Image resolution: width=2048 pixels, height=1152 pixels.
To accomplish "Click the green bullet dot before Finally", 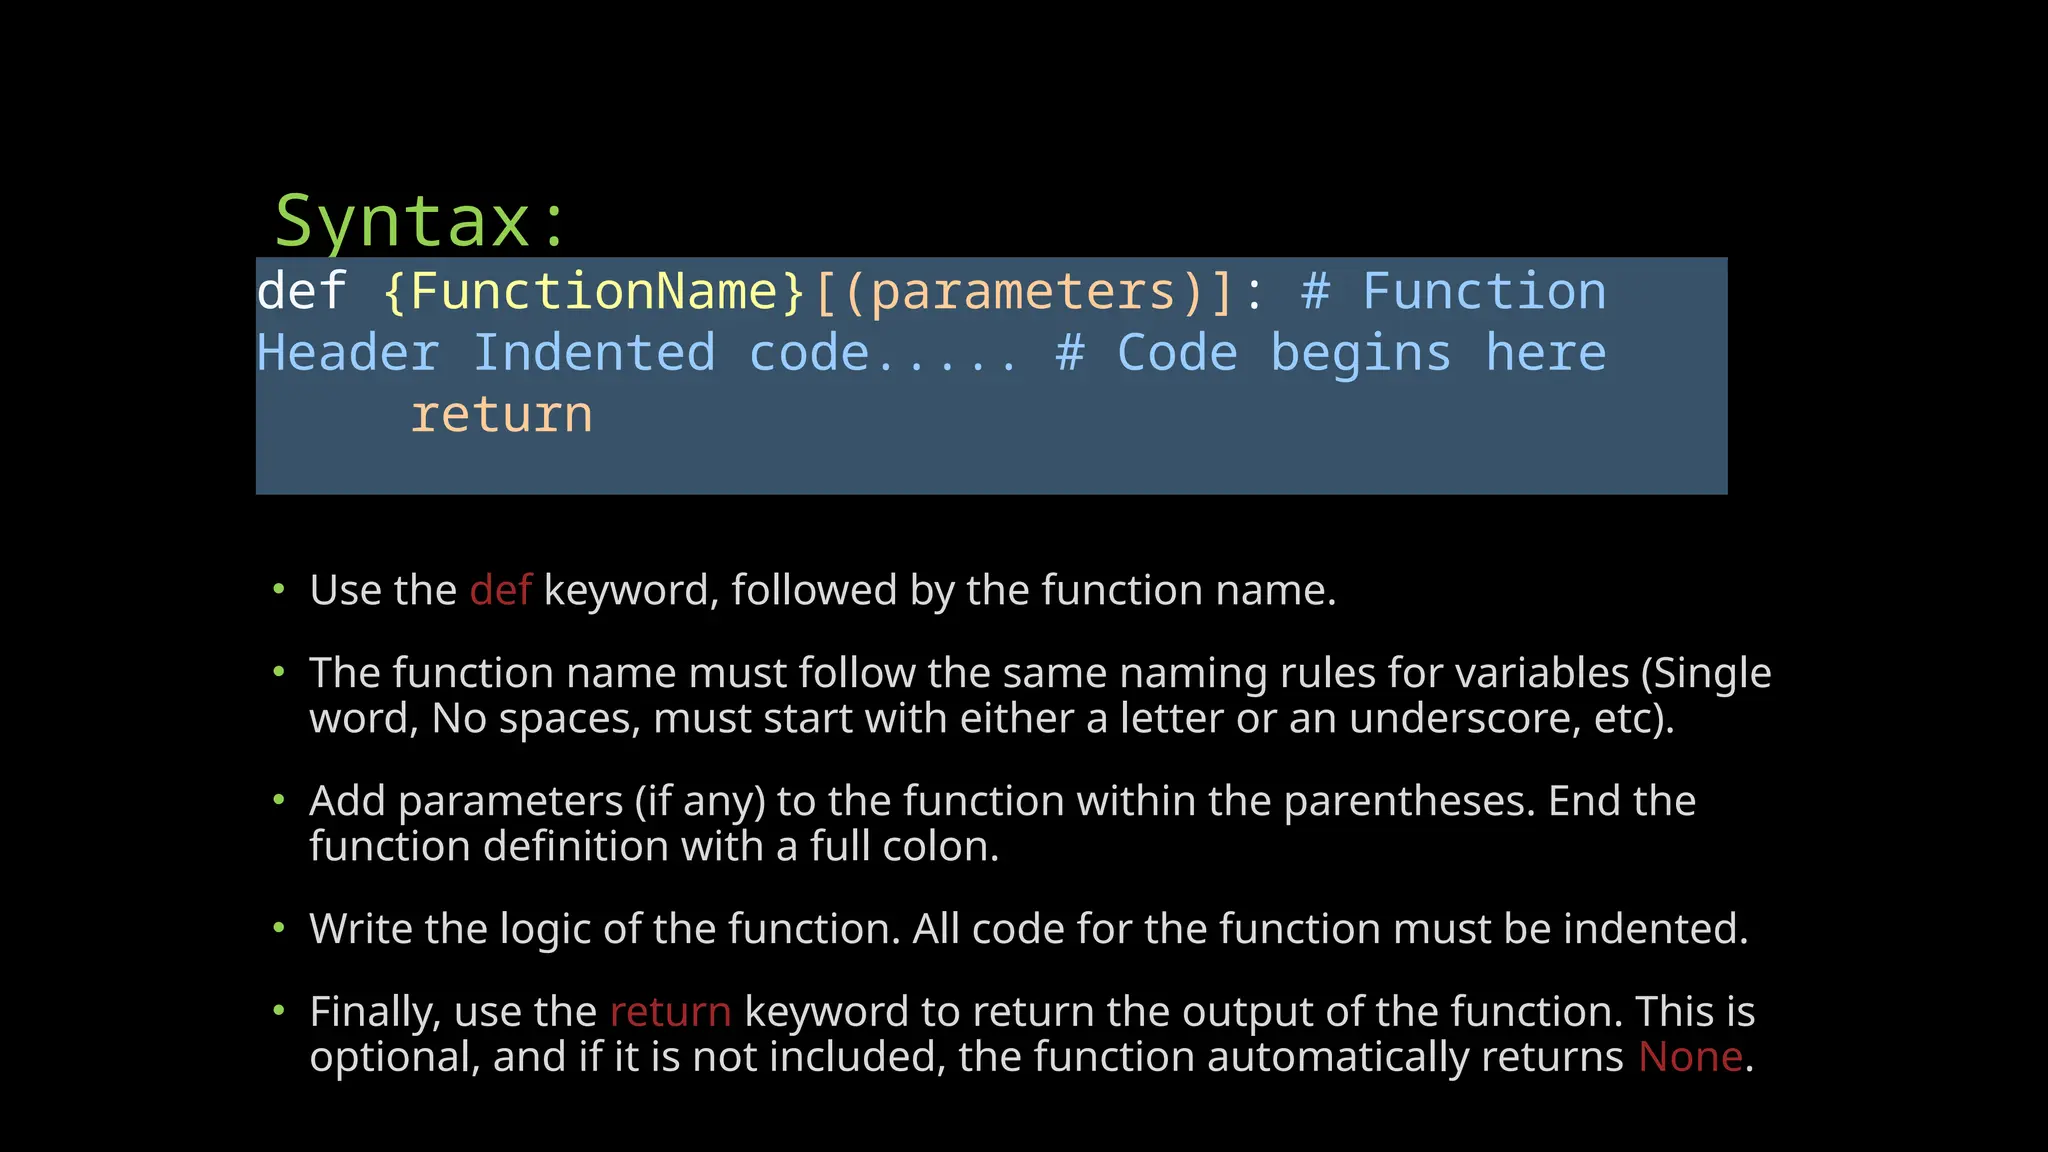I will tap(279, 1011).
